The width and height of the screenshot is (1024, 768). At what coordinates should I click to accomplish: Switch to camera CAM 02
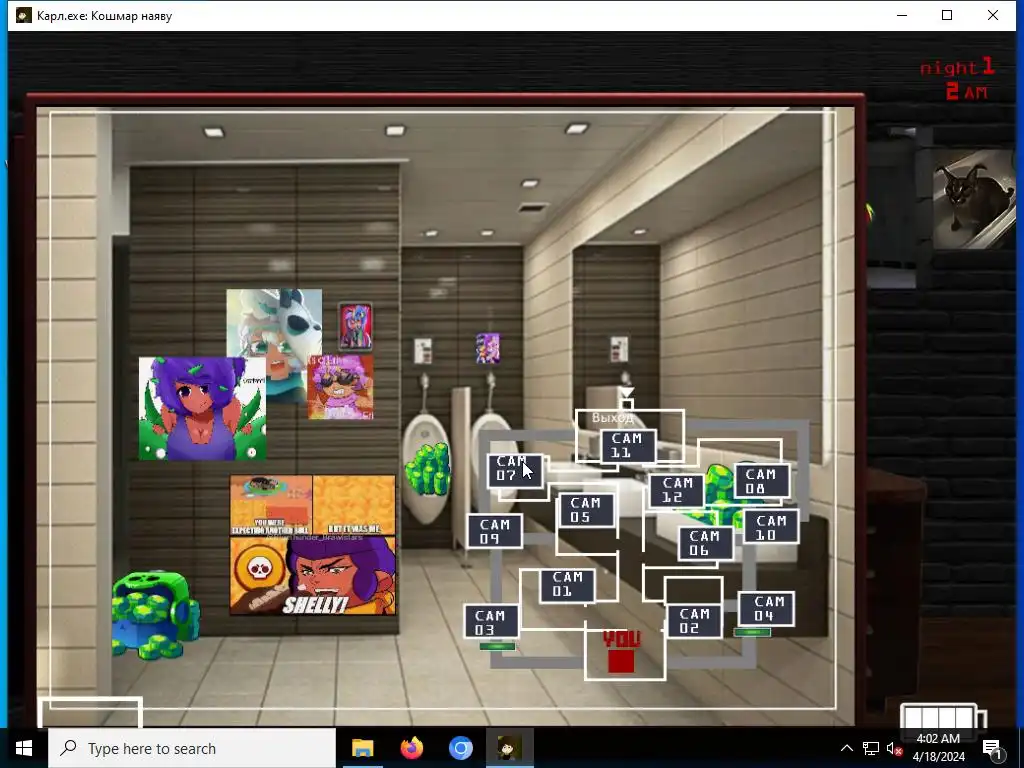694,621
